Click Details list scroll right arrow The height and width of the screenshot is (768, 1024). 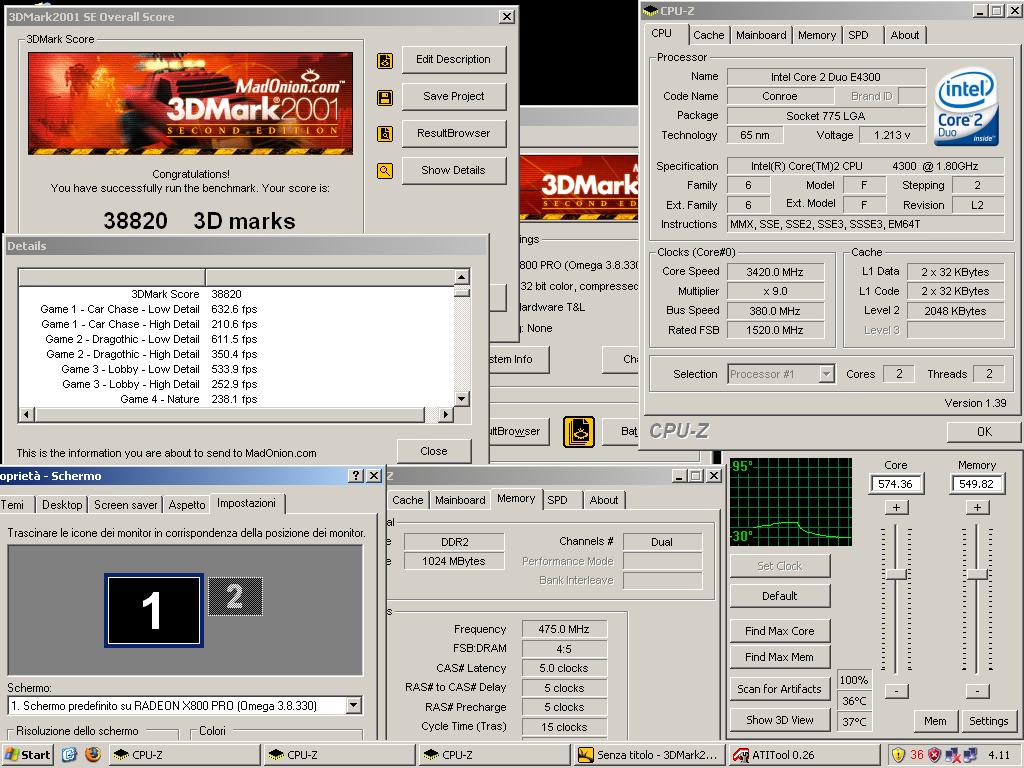[x=445, y=414]
